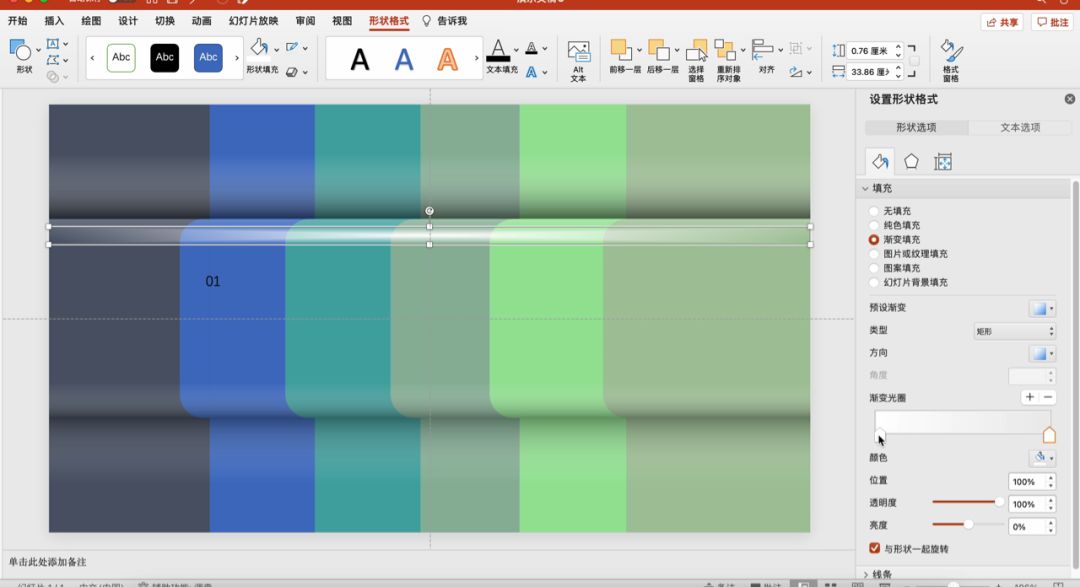Click the shape height 0.76 厘米 field
This screenshot has height=587, width=1080.
pyautogui.click(x=870, y=50)
